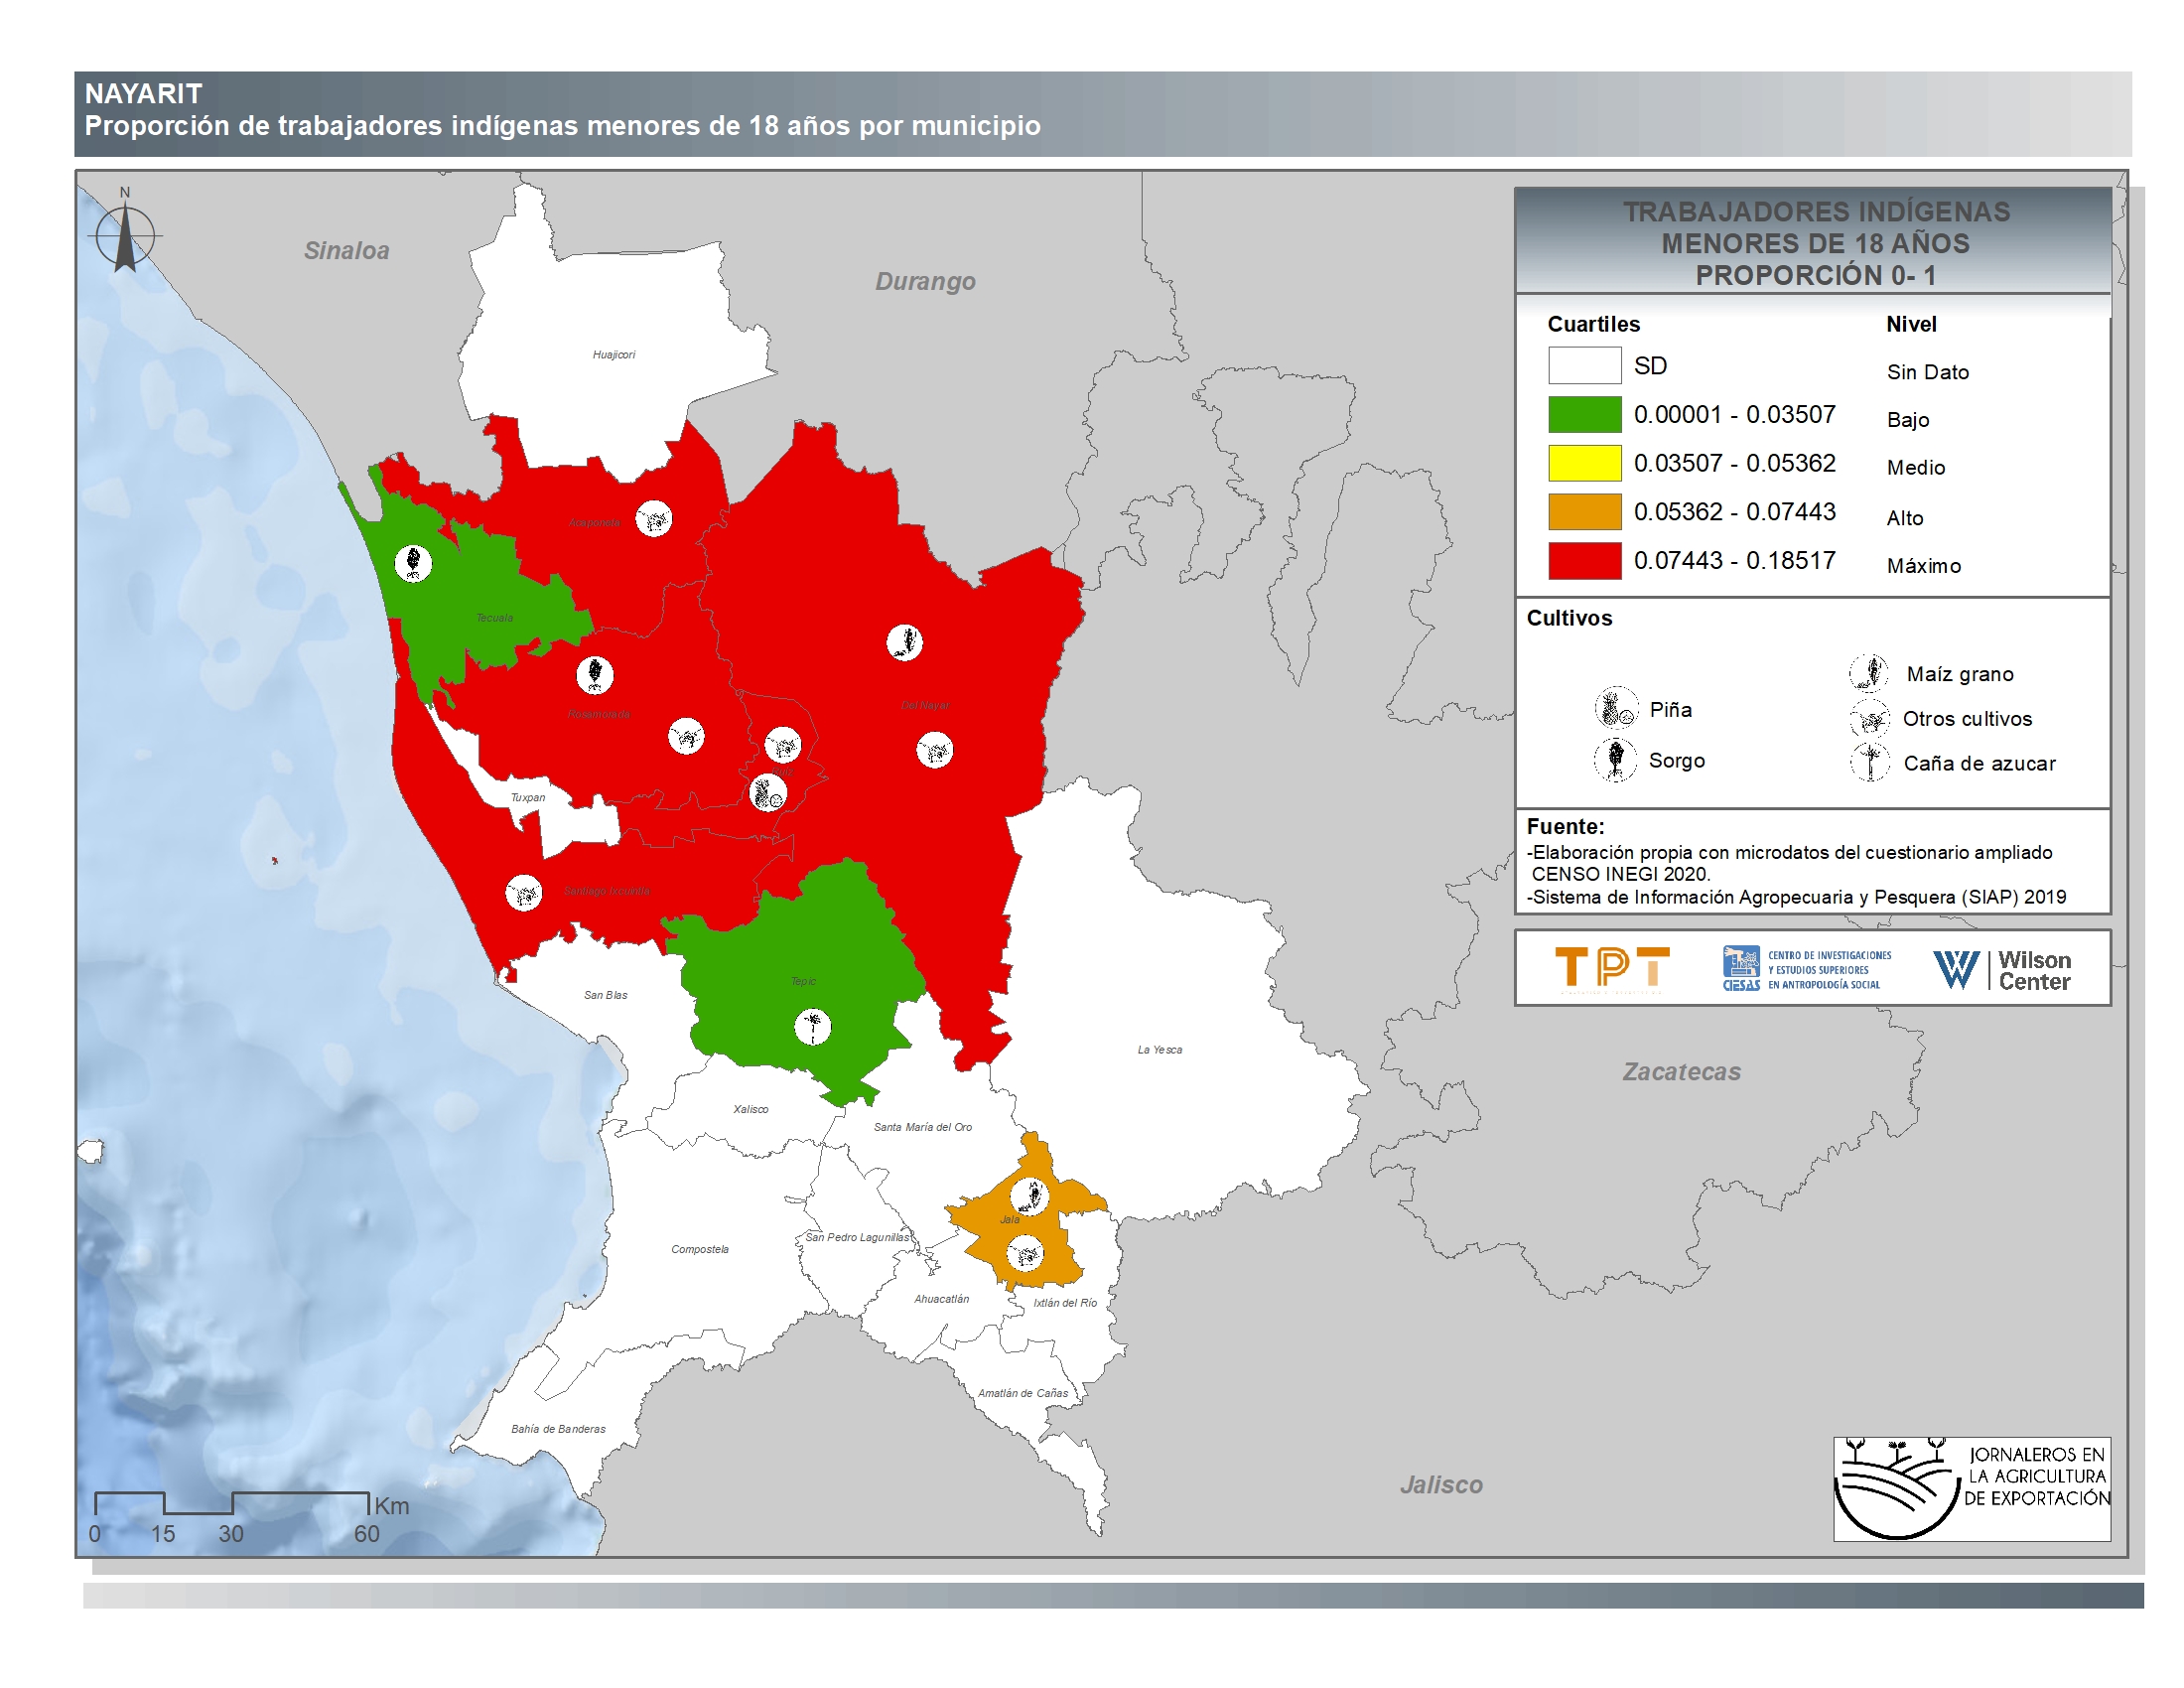Click the Maíz grano legend icon
The width and height of the screenshot is (2184, 1688).
tap(1868, 673)
